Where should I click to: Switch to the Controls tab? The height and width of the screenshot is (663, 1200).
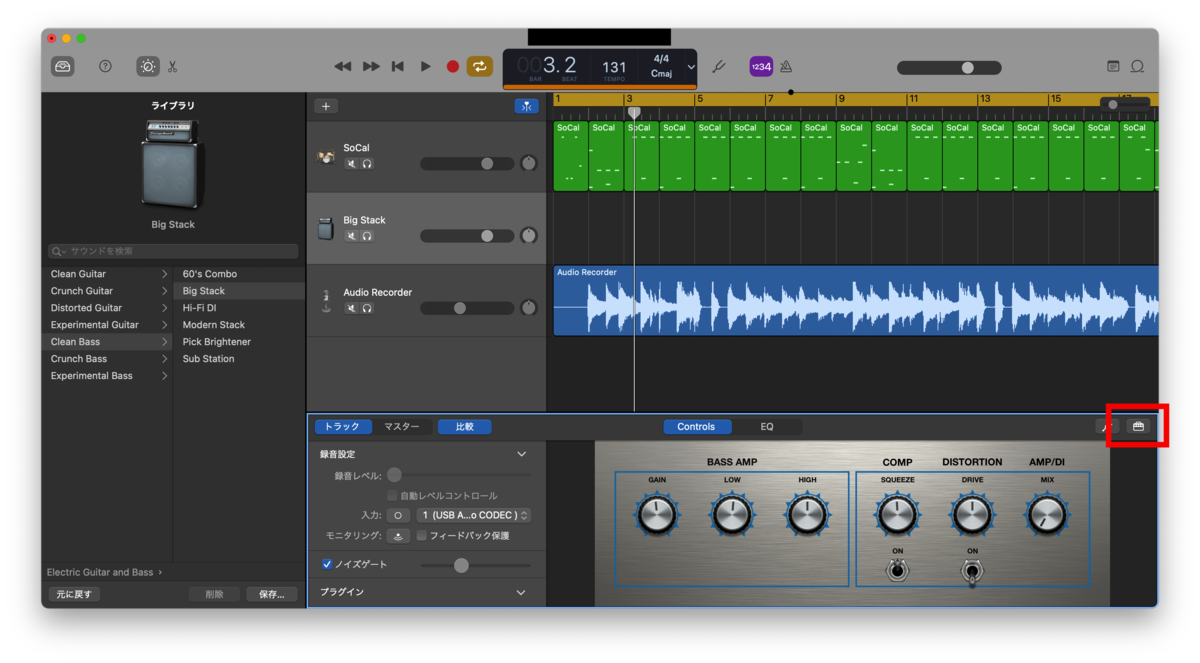pyautogui.click(x=696, y=427)
